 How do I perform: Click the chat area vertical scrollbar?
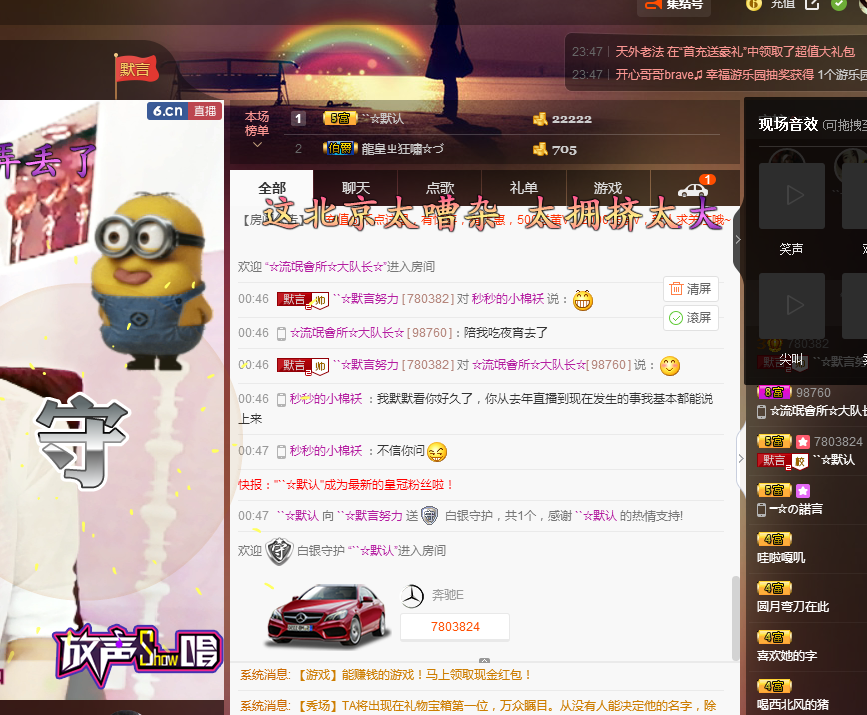click(735, 618)
